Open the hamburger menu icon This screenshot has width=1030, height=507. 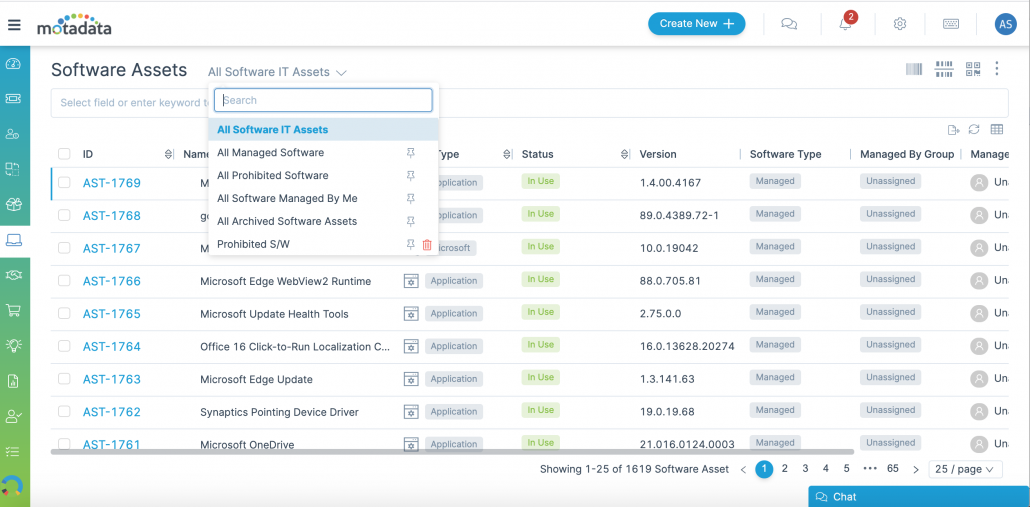(14, 25)
